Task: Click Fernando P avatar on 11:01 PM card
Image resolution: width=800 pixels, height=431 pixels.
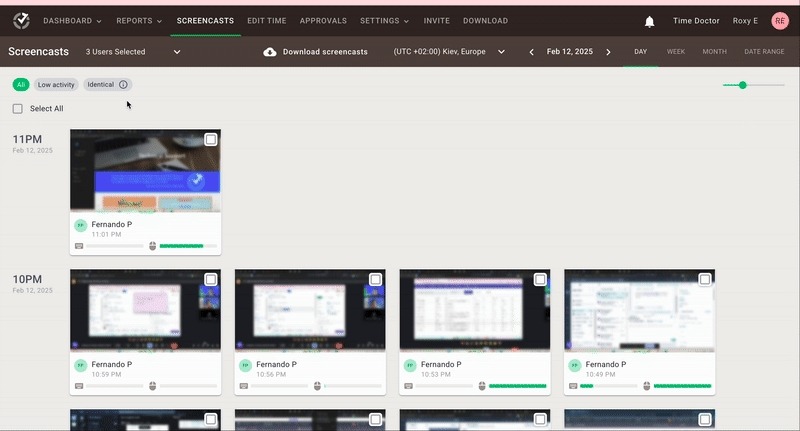Action: pyautogui.click(x=80, y=225)
